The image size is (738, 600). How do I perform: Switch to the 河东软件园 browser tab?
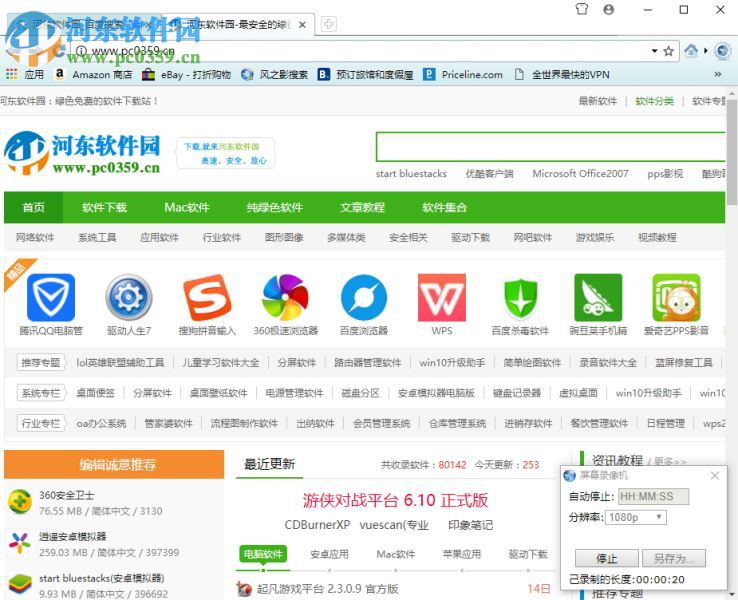[x=238, y=24]
